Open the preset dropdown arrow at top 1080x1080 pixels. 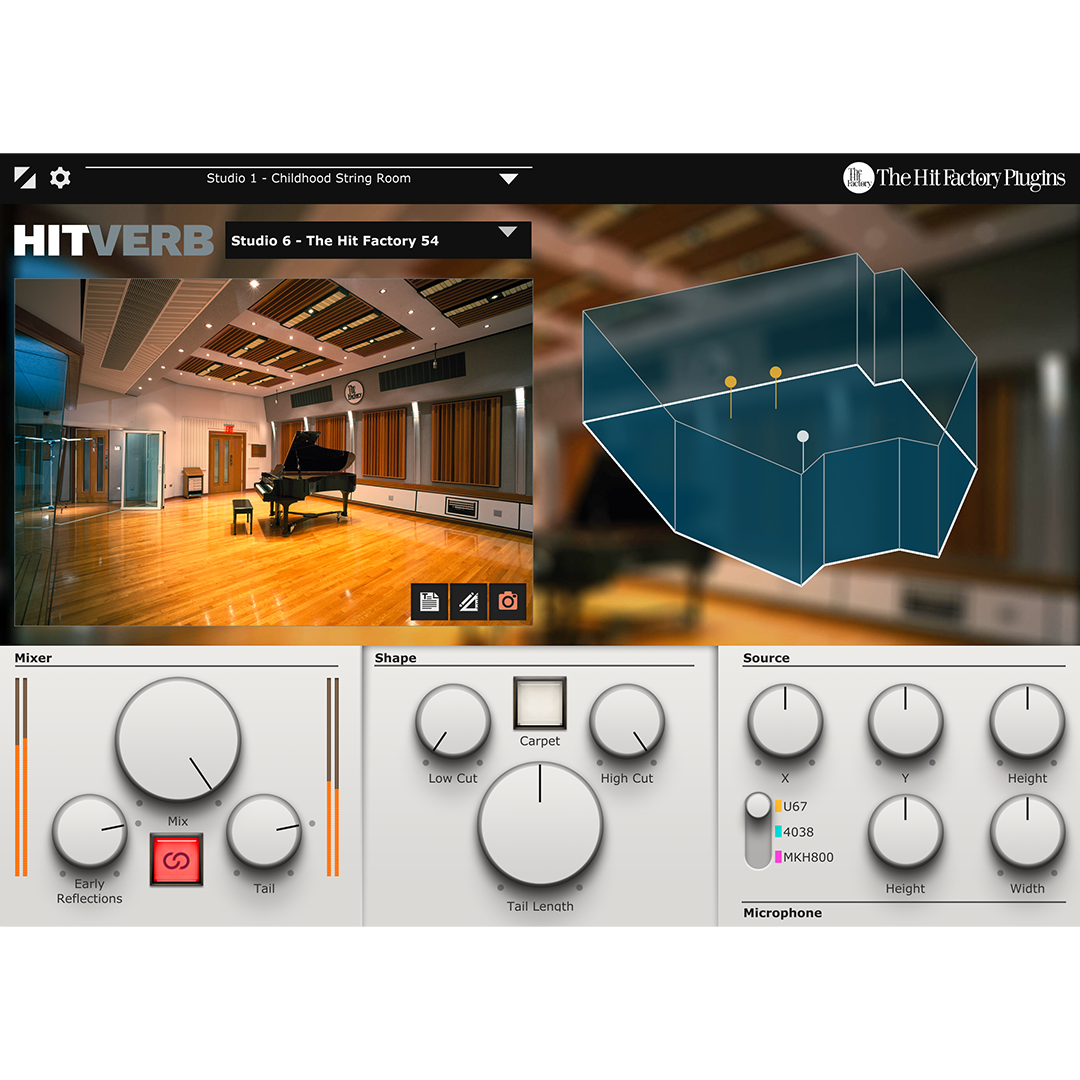point(509,179)
